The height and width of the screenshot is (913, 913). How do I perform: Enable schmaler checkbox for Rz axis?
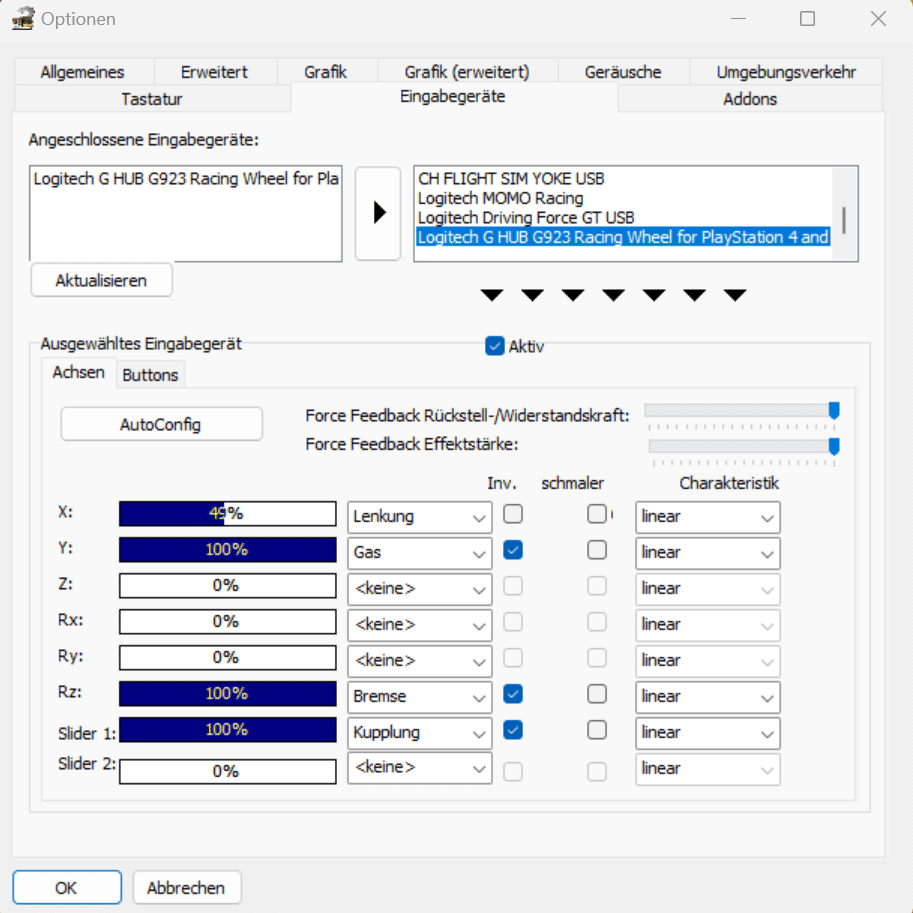[x=597, y=694]
